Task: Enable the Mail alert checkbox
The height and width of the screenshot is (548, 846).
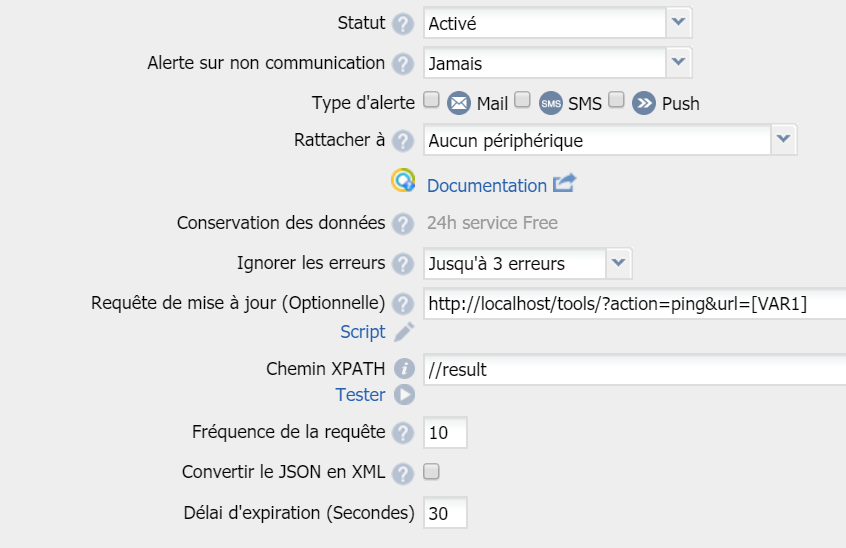Action: pos(431,100)
